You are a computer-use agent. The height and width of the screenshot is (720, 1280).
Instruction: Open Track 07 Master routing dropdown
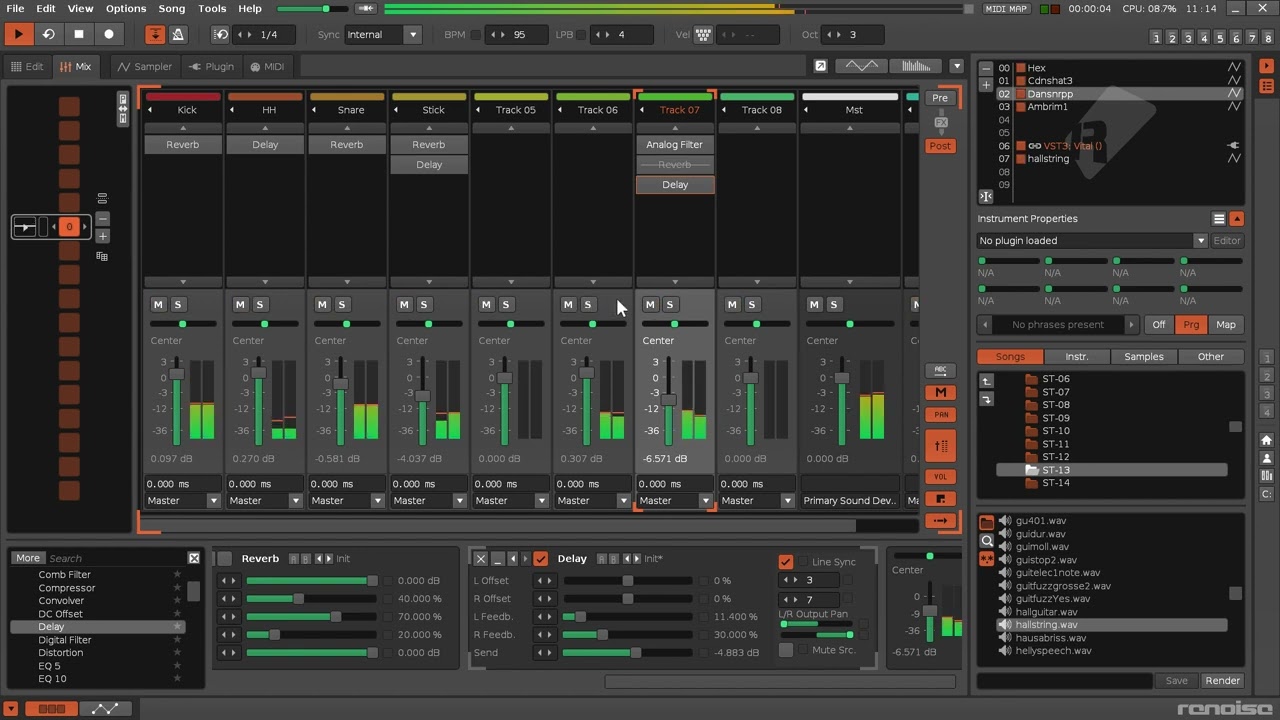674,500
